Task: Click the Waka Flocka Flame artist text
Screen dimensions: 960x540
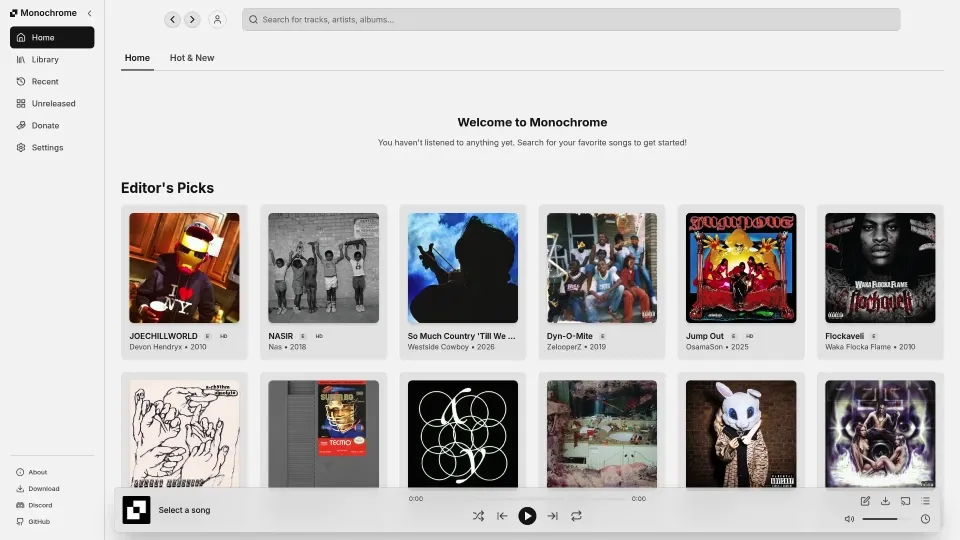Action: (858, 347)
